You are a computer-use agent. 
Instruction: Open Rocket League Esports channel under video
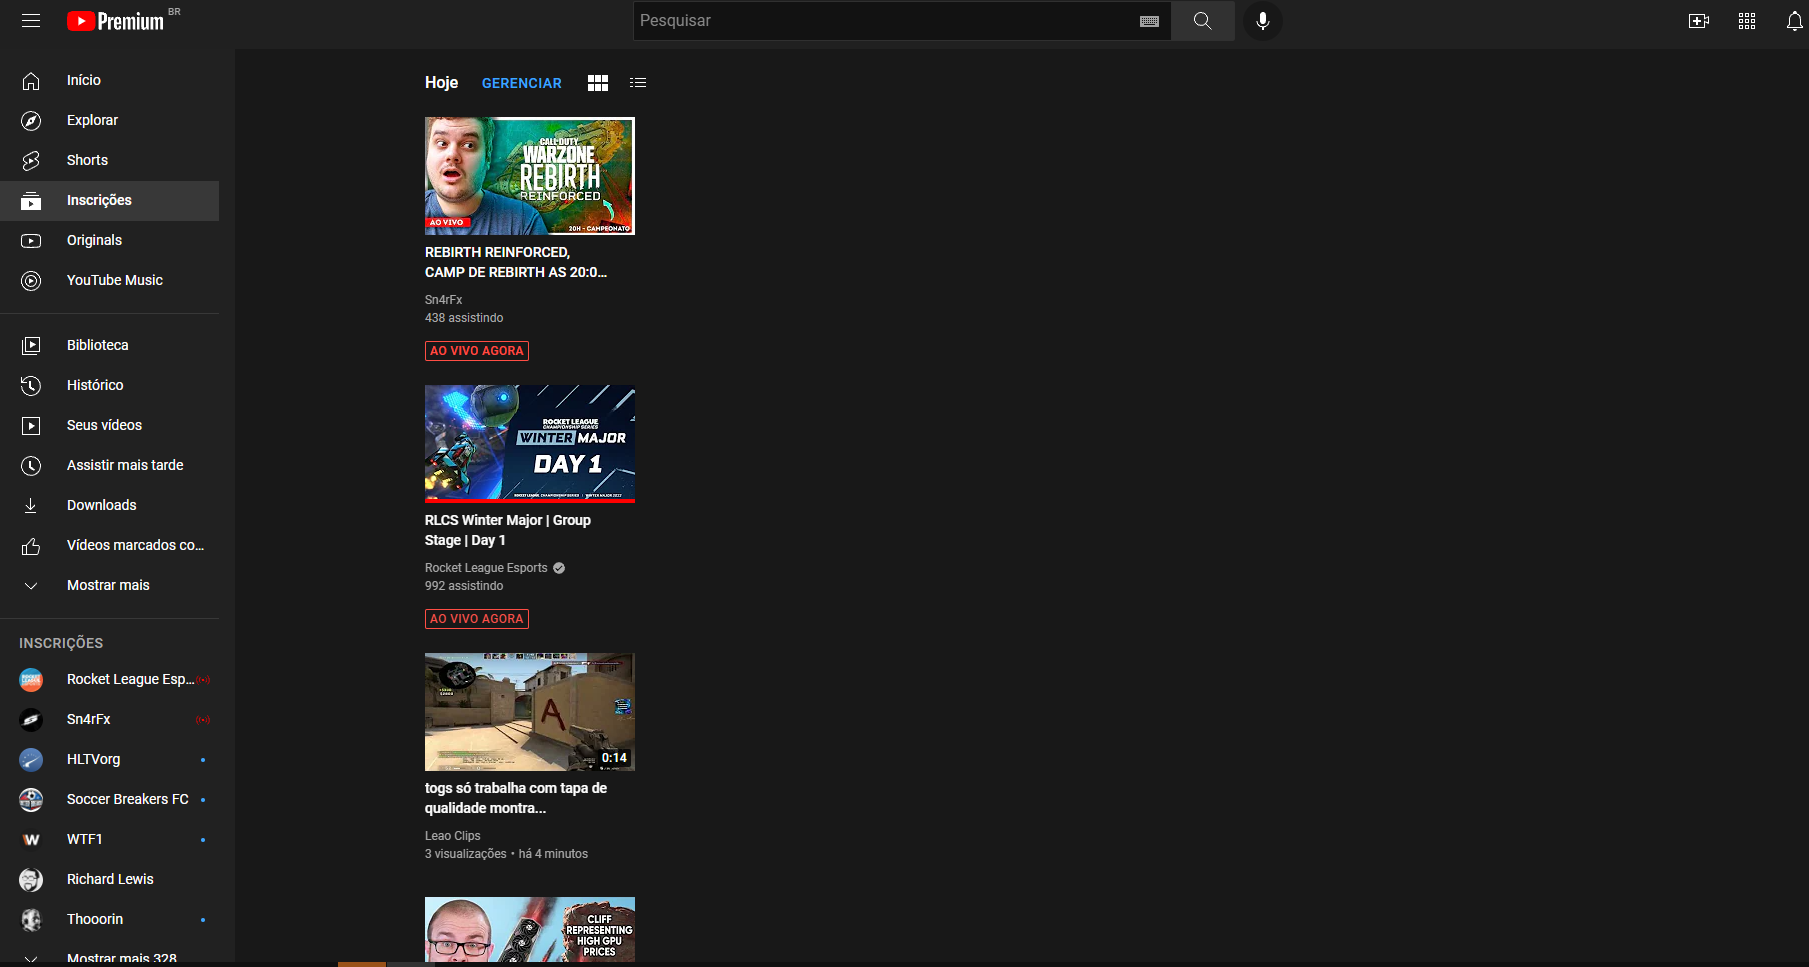[486, 568]
